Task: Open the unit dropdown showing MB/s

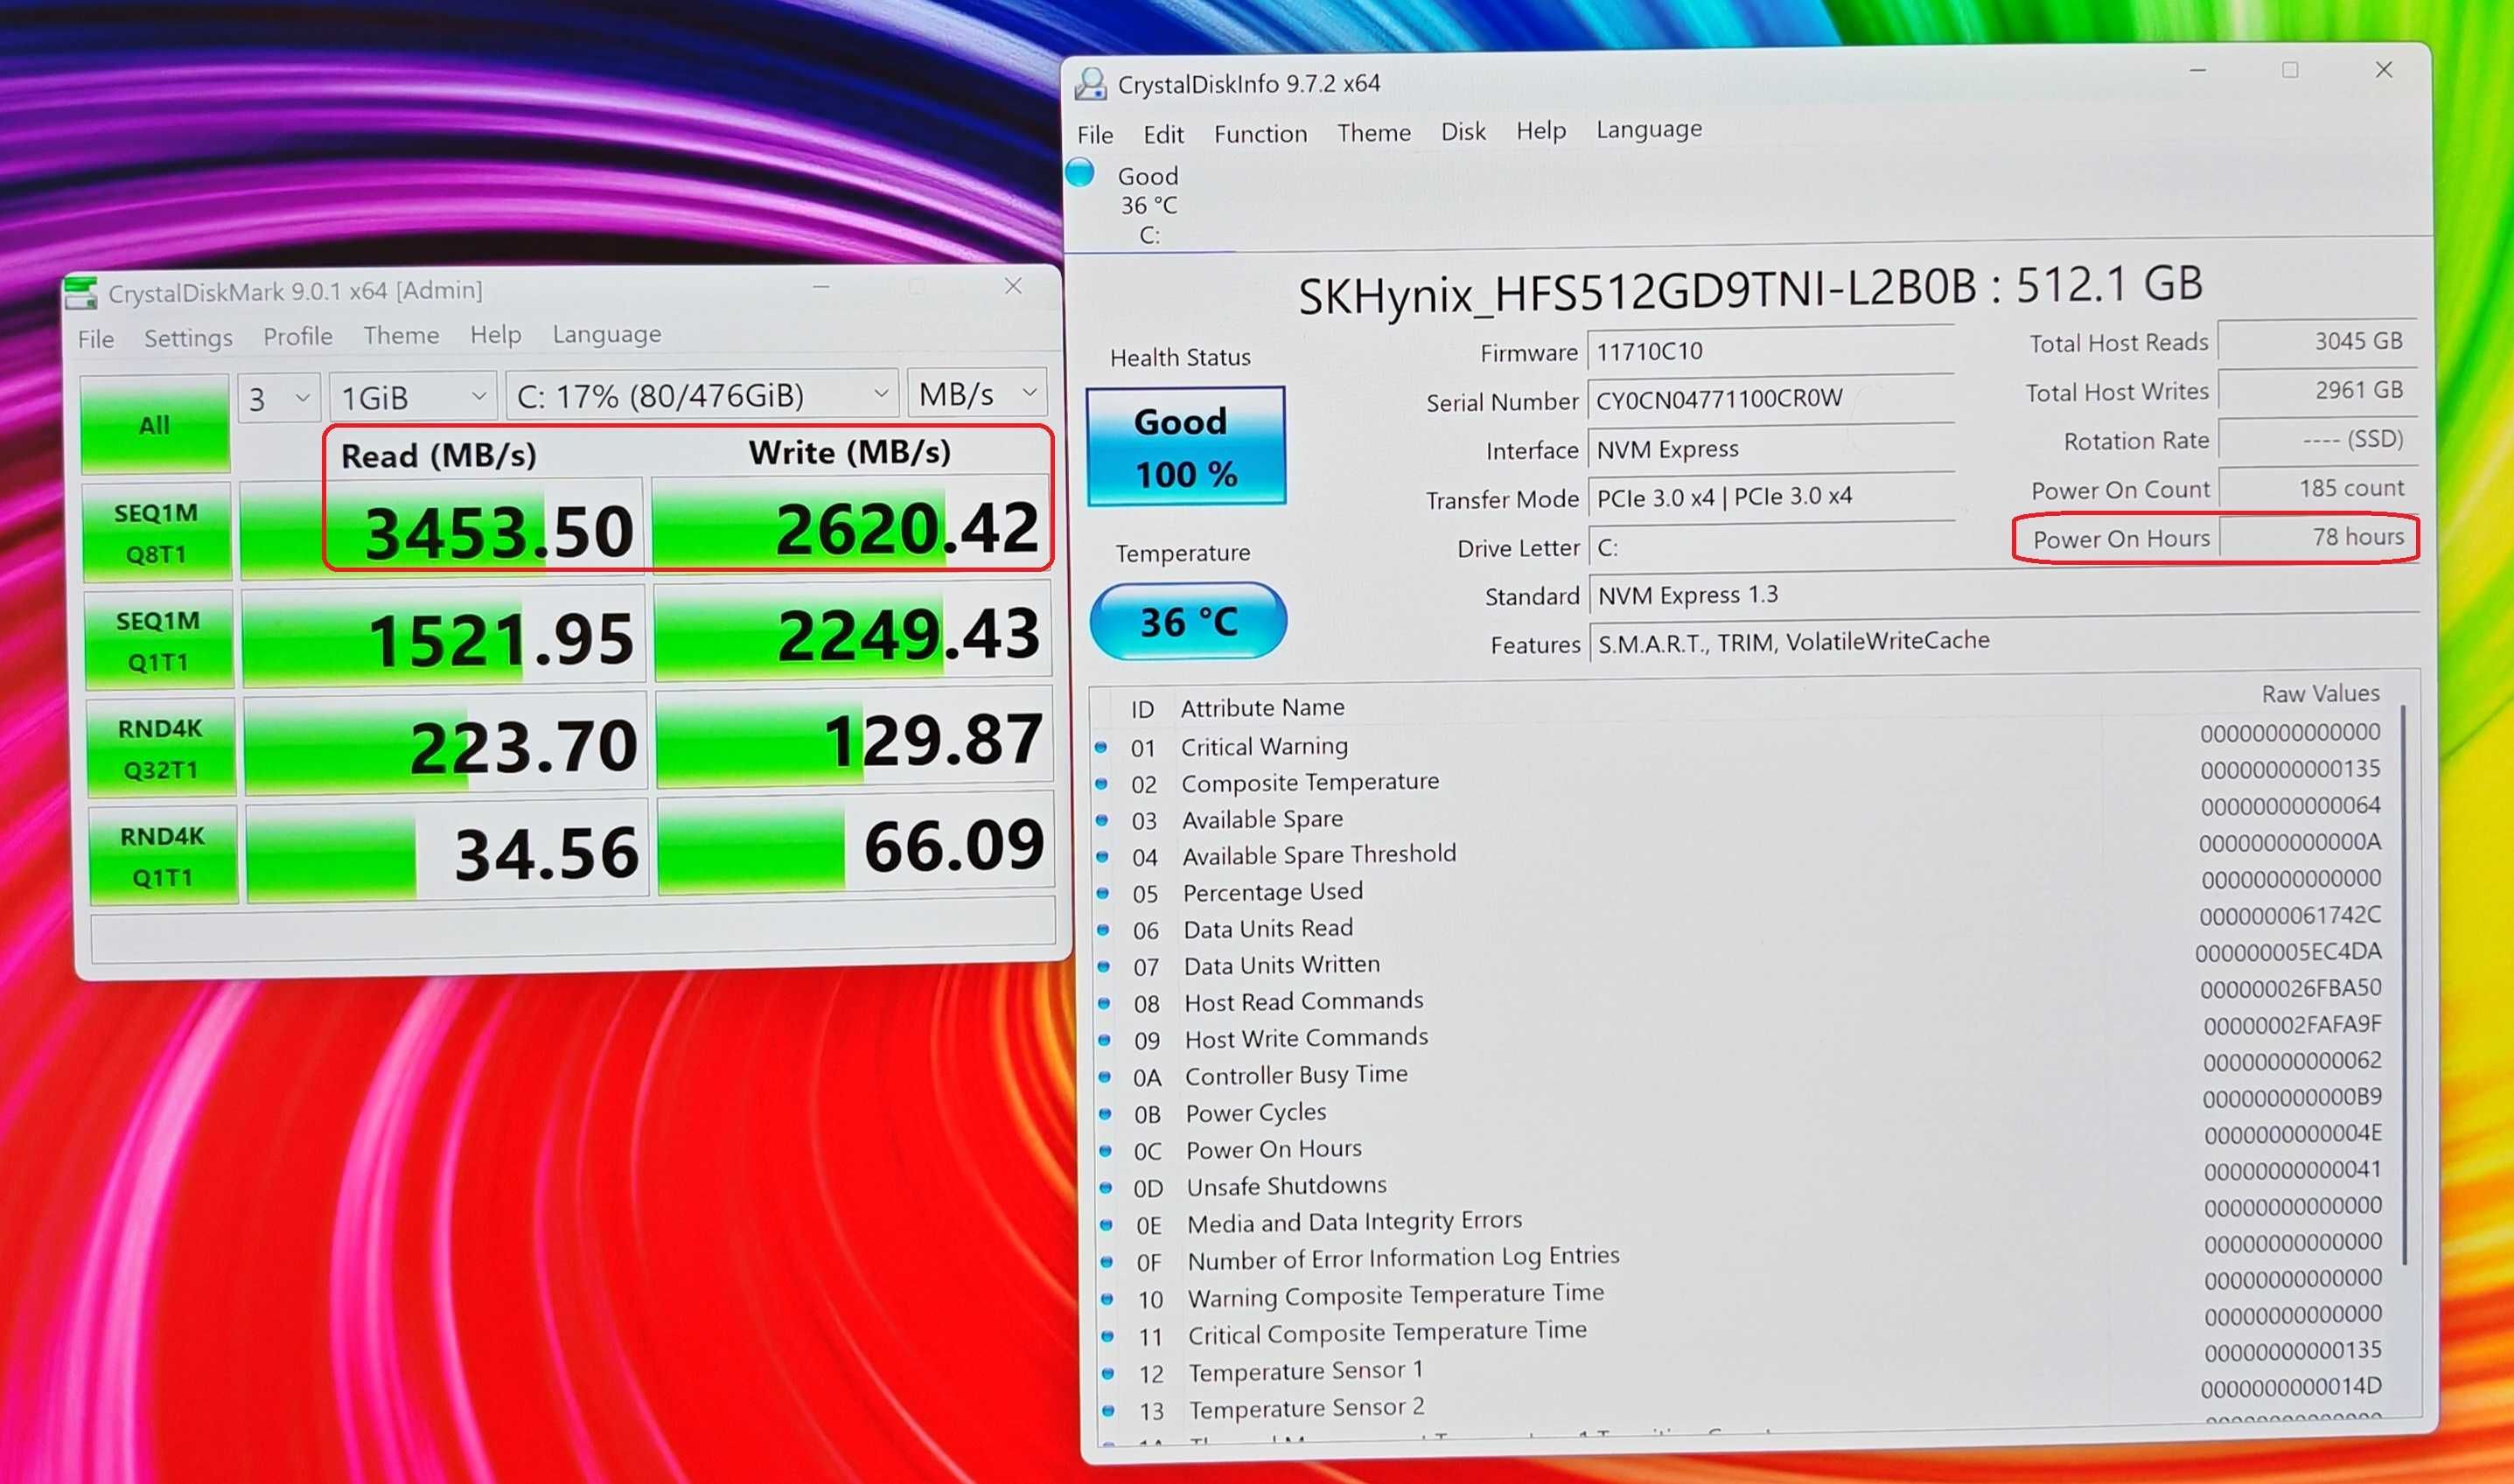Action: coord(977,394)
